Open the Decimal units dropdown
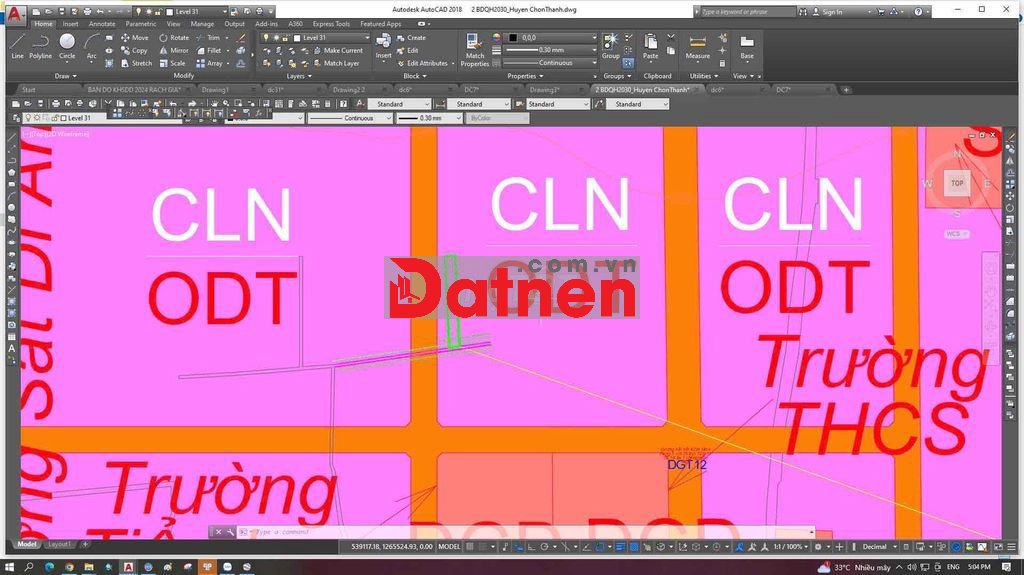This screenshot has height=575, width=1024. (x=878, y=547)
